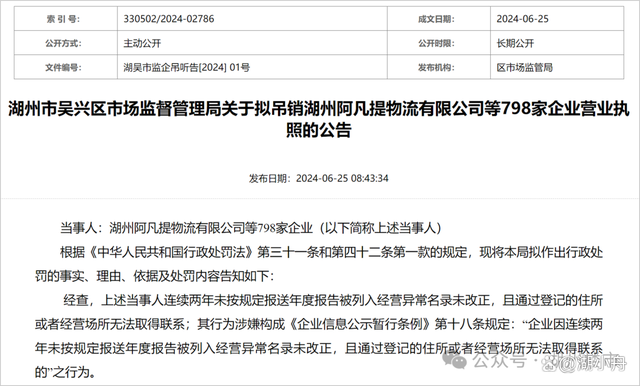The height and width of the screenshot is (386, 640).
Task: Click the issuing agency 区市场监管局
Action: click(x=524, y=67)
